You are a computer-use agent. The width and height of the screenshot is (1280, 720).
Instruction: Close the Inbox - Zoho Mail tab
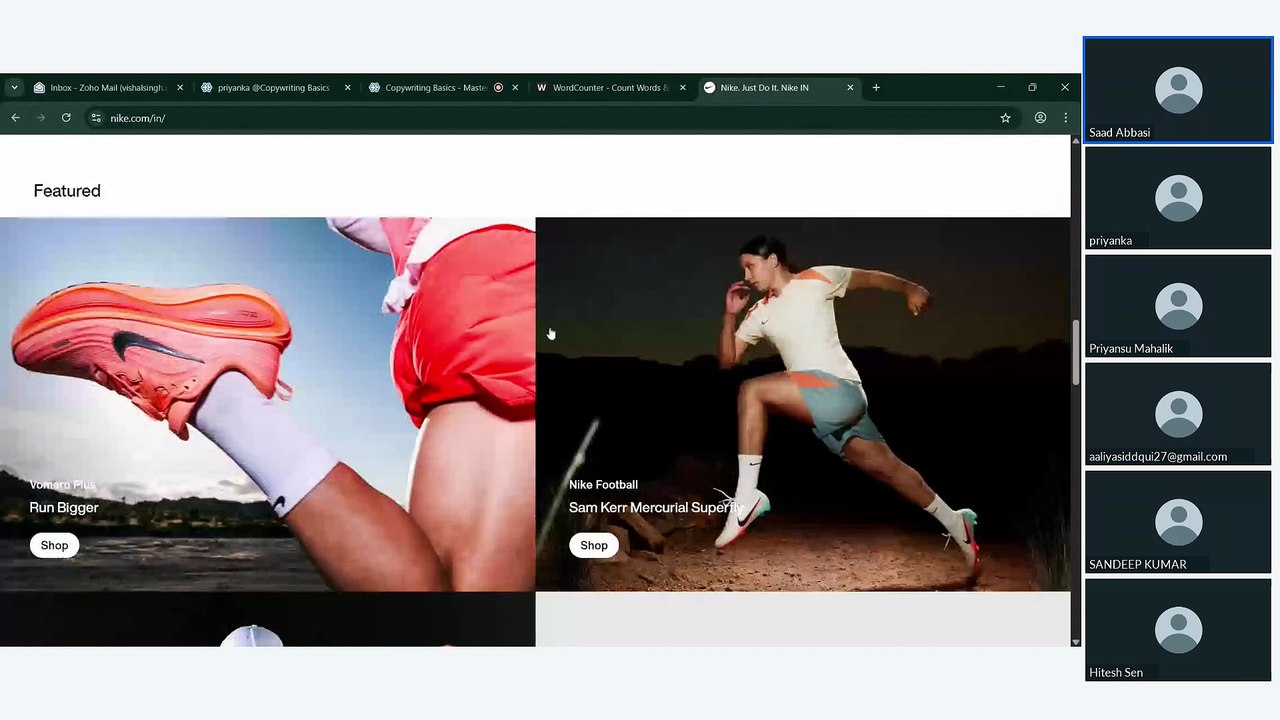180,88
